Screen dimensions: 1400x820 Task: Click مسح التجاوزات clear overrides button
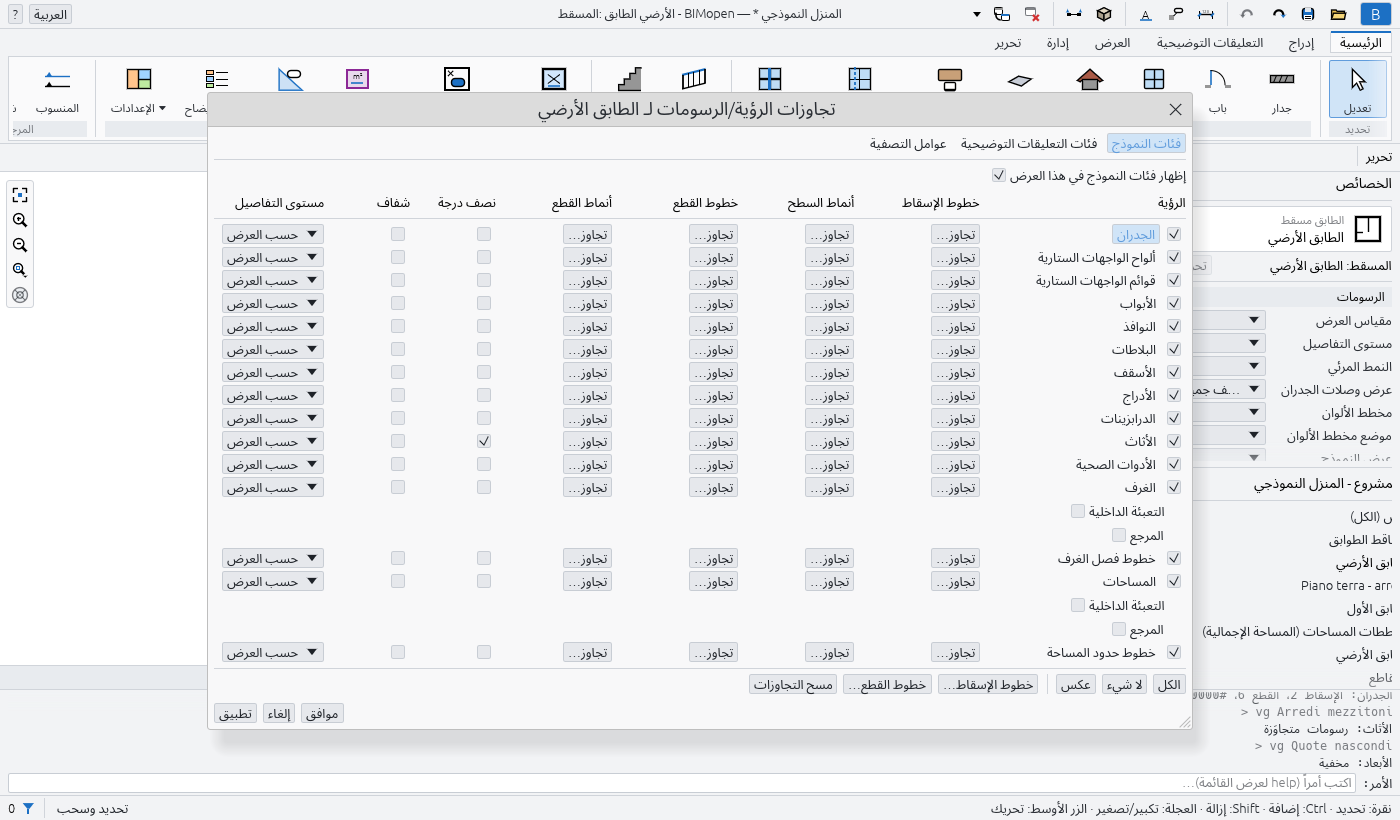pyautogui.click(x=794, y=684)
